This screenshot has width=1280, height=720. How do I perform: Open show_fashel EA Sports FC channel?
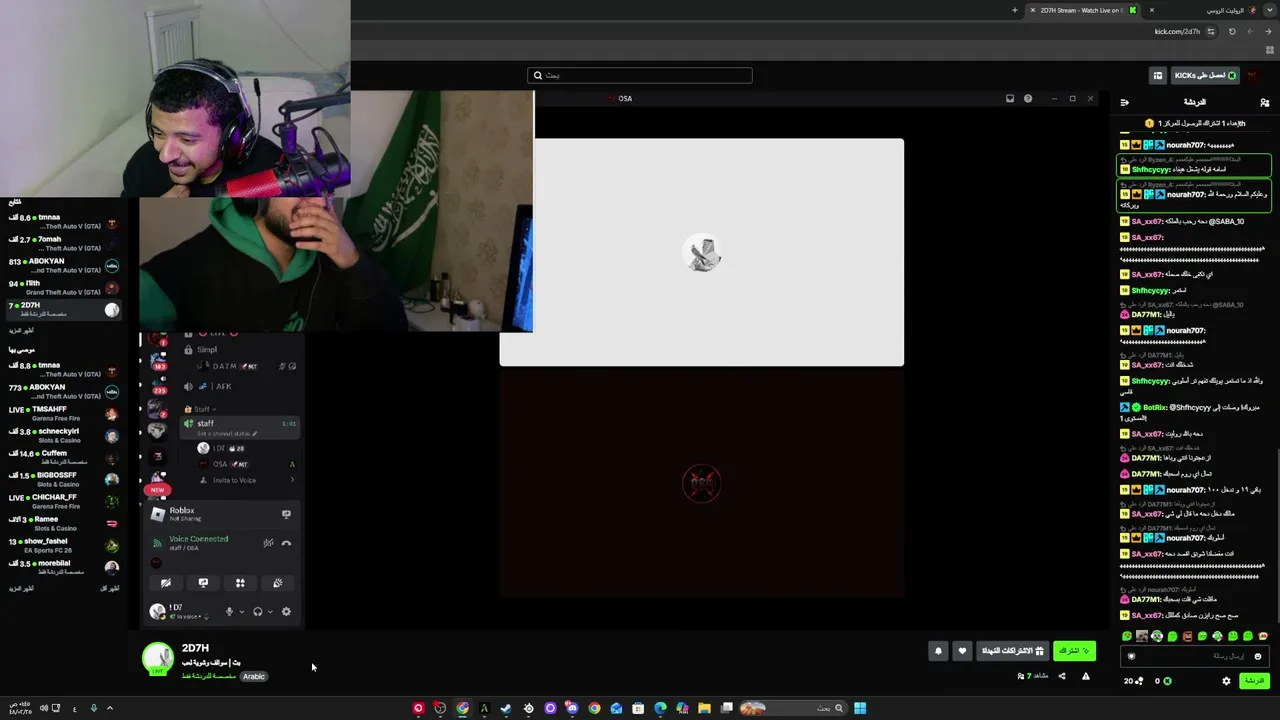(62, 546)
